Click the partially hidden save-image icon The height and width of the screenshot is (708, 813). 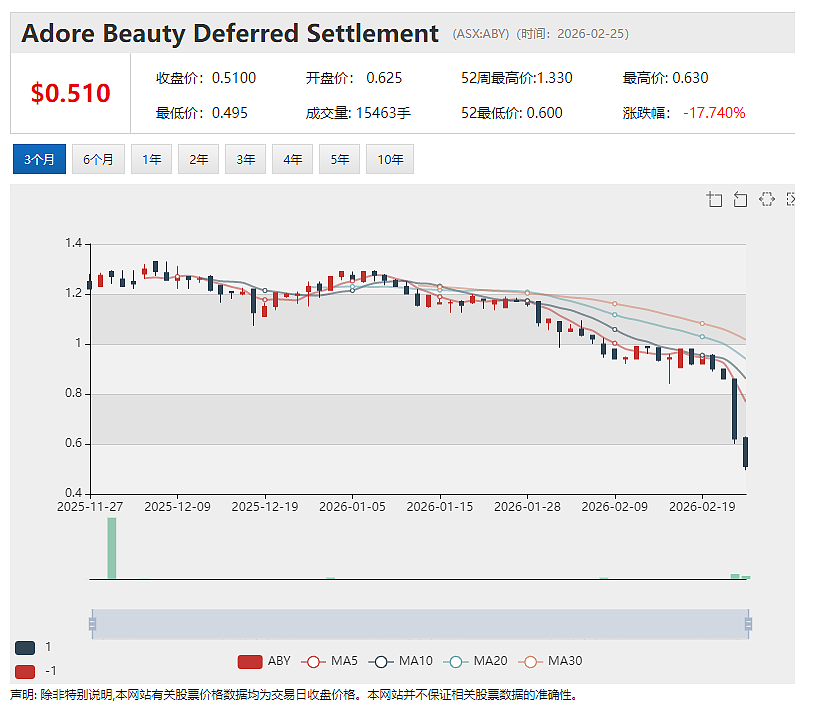coord(791,199)
